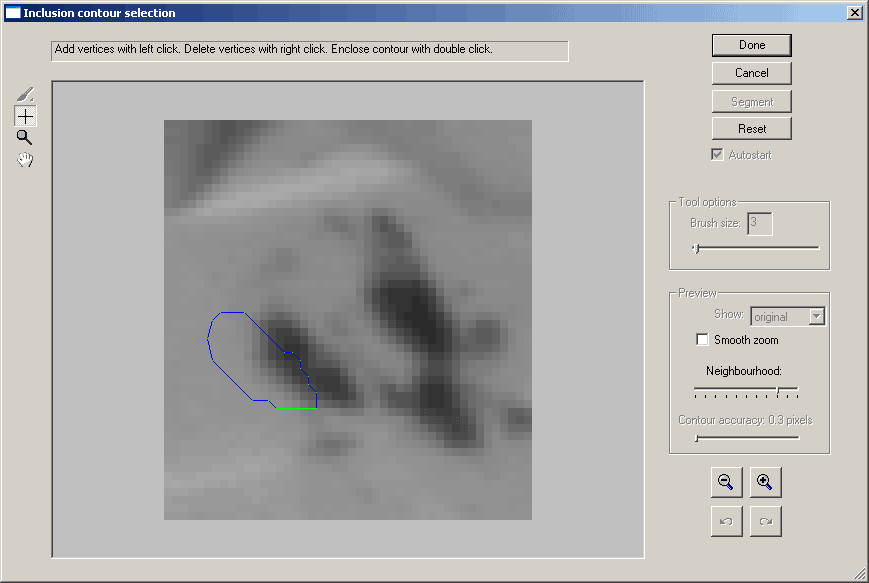The height and width of the screenshot is (583, 869).
Task: Click the zoom in magnifier button
Action: click(x=765, y=482)
